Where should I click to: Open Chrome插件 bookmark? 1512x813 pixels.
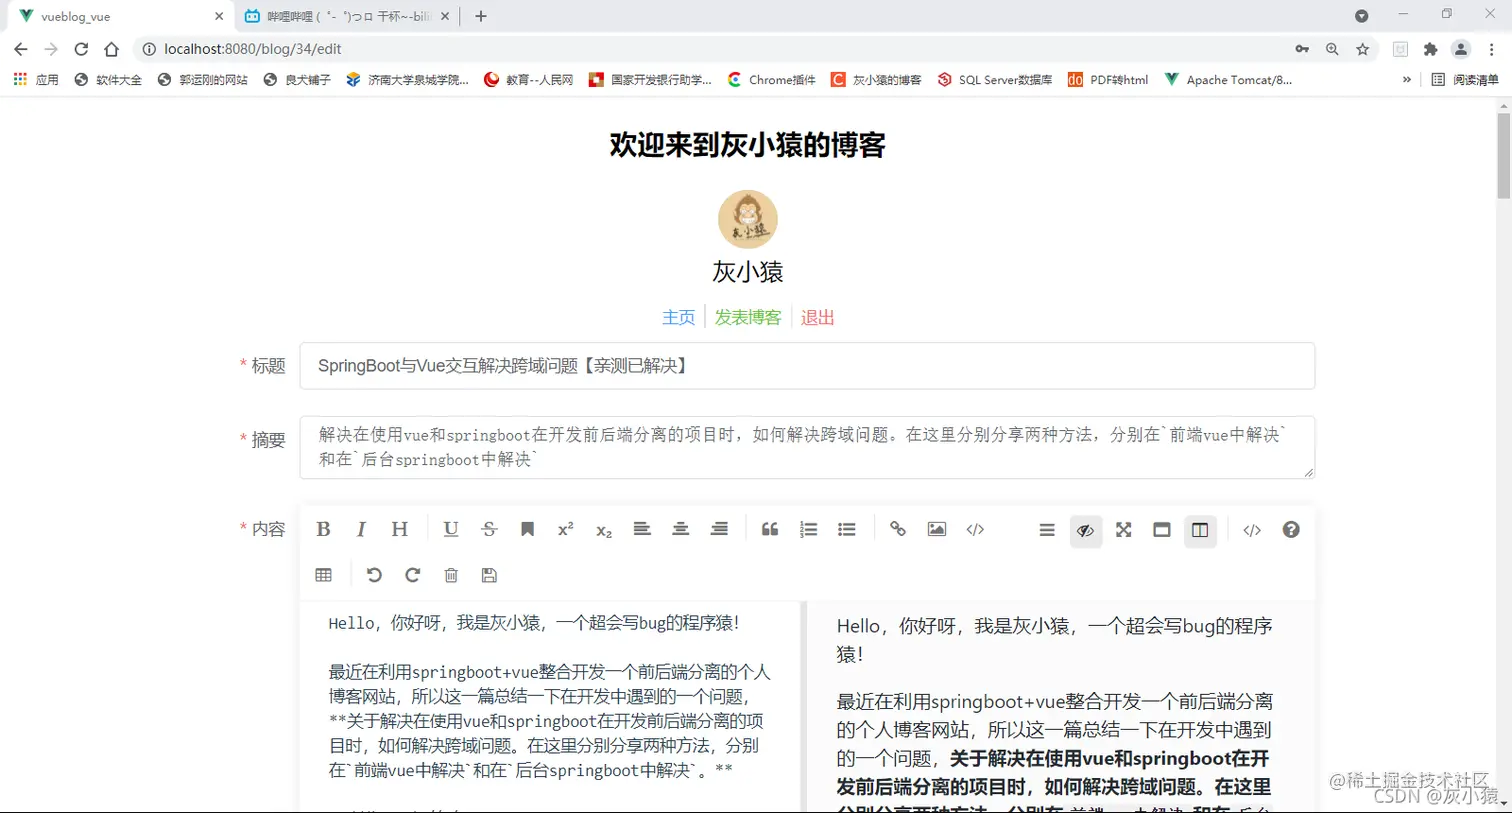(772, 79)
